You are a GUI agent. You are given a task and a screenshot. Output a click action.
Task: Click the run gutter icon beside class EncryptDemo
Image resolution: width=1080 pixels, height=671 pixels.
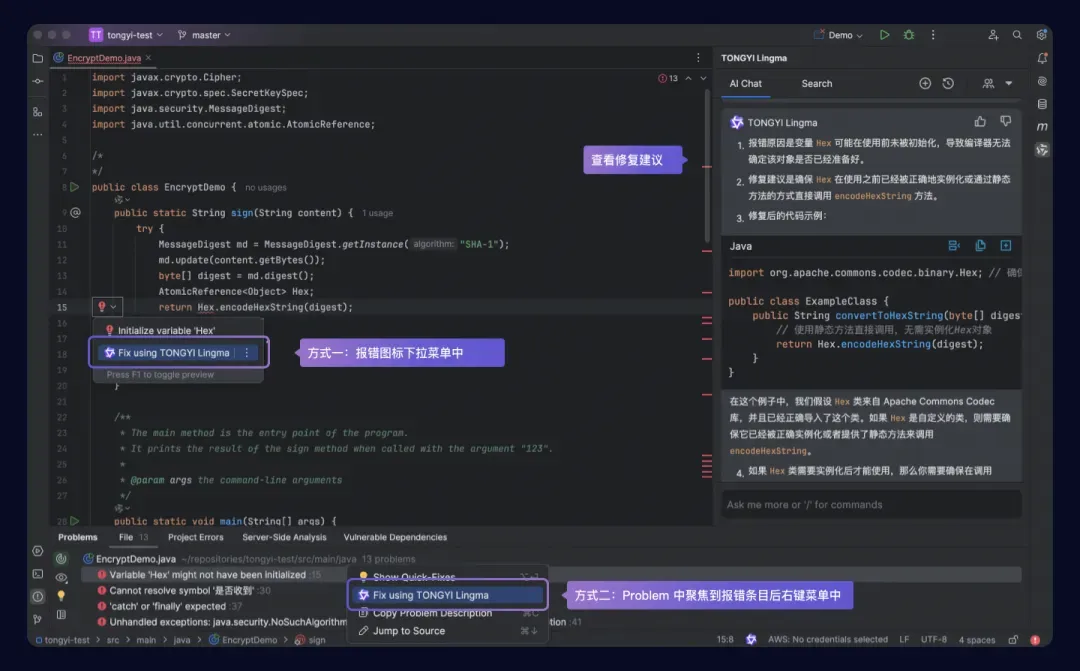coord(74,187)
